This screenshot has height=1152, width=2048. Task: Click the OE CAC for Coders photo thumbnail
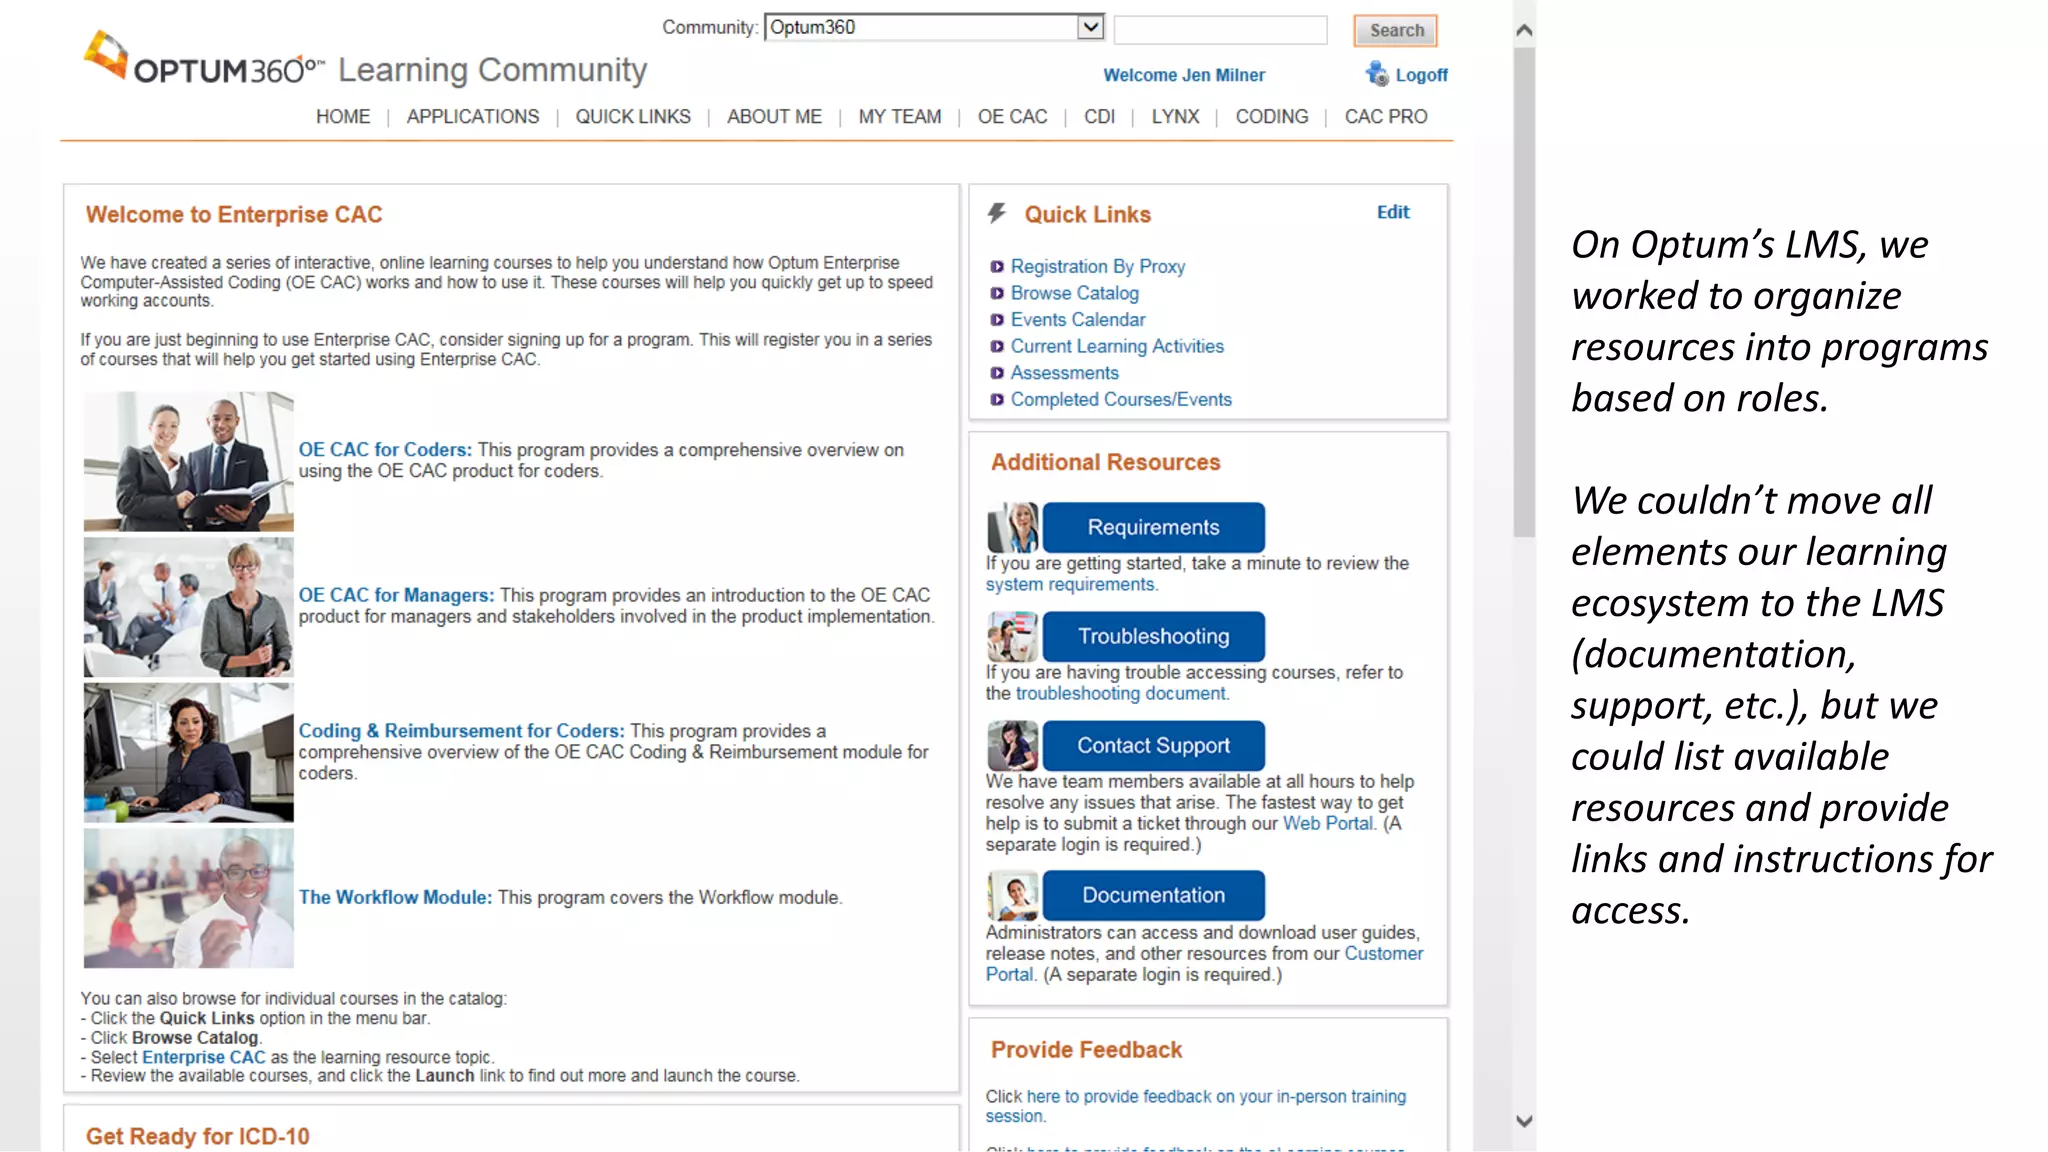pyautogui.click(x=189, y=461)
